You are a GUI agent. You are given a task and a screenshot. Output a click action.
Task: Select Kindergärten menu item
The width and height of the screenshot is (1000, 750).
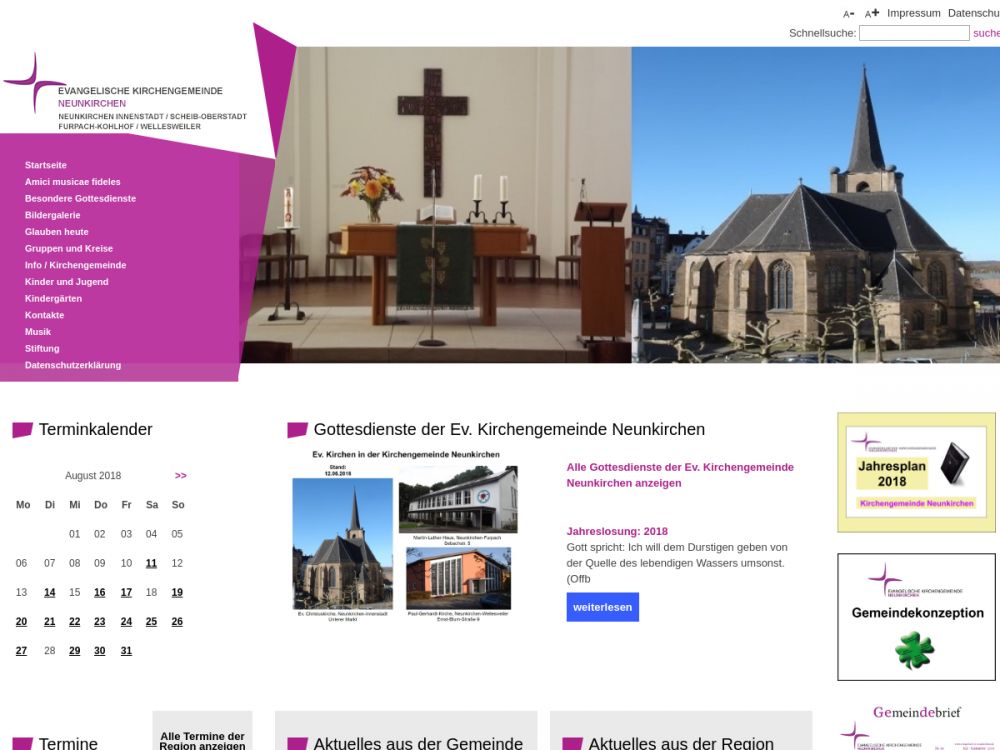click(53, 298)
